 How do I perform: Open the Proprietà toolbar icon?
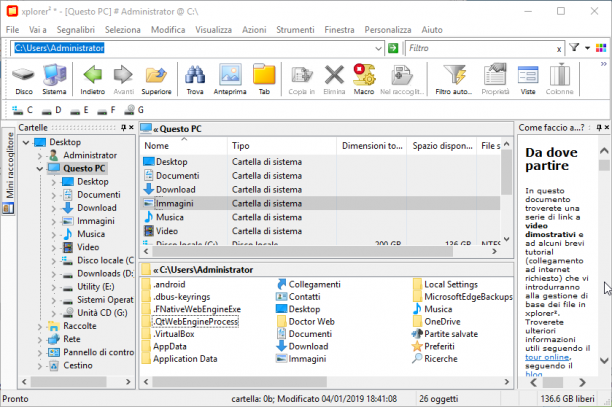coord(495,80)
